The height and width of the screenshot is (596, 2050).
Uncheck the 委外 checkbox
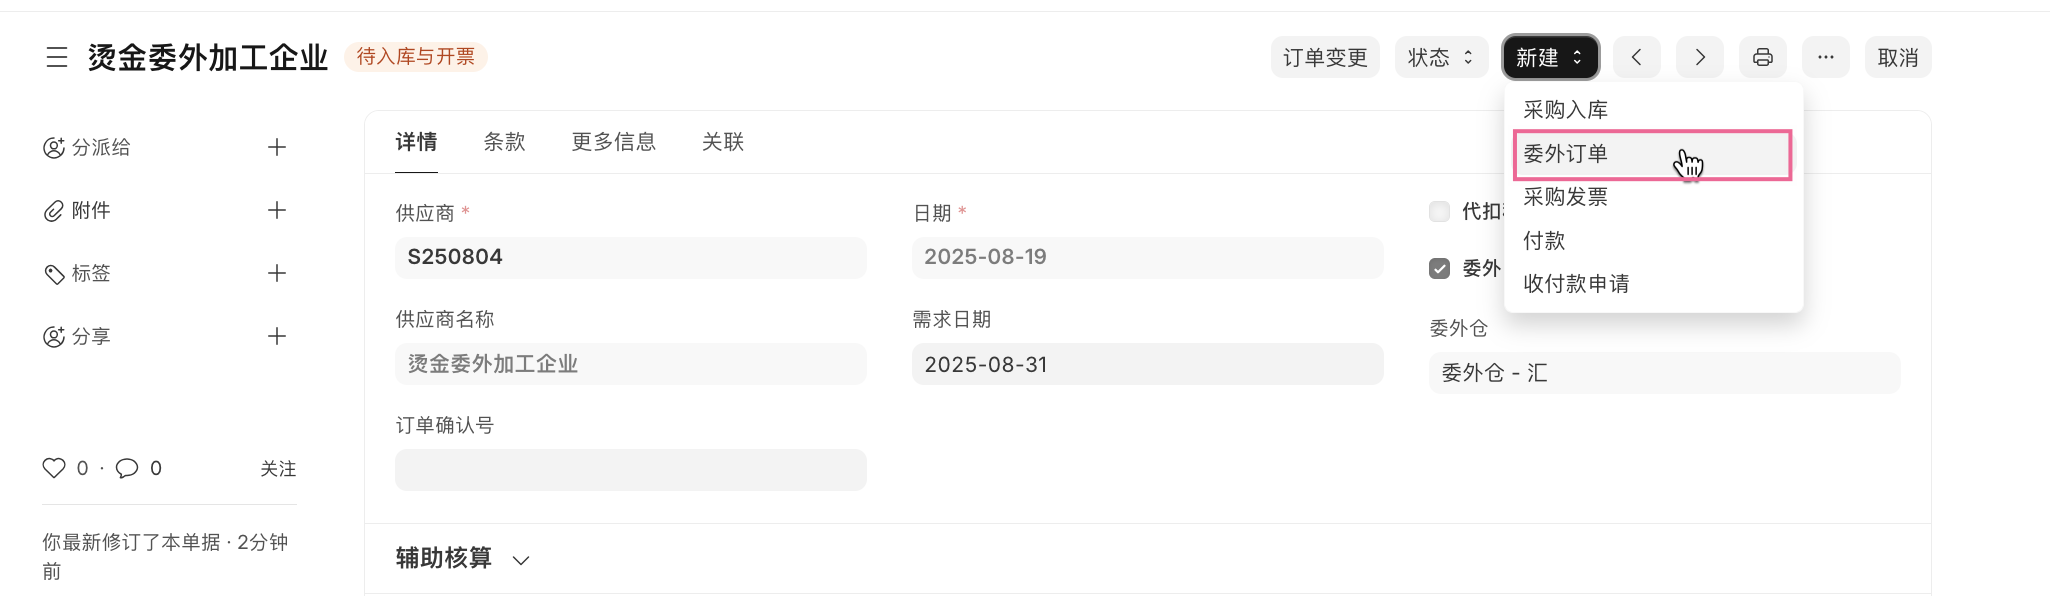click(x=1439, y=268)
